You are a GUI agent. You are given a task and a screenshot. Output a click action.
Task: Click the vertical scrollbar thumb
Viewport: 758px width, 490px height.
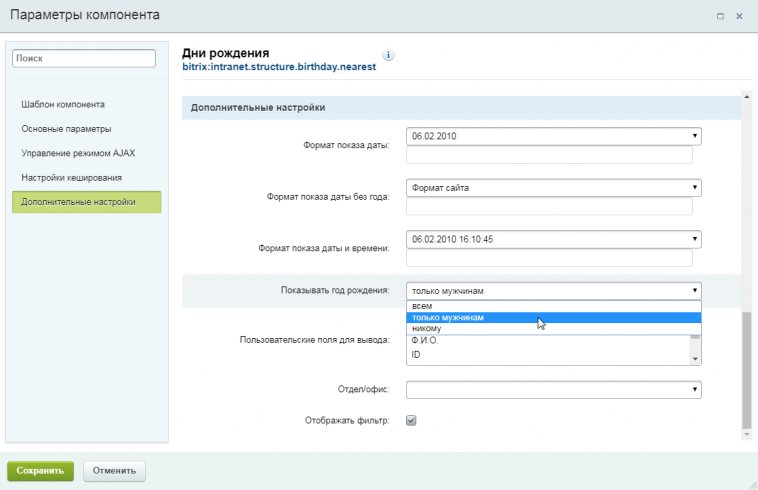point(746,370)
